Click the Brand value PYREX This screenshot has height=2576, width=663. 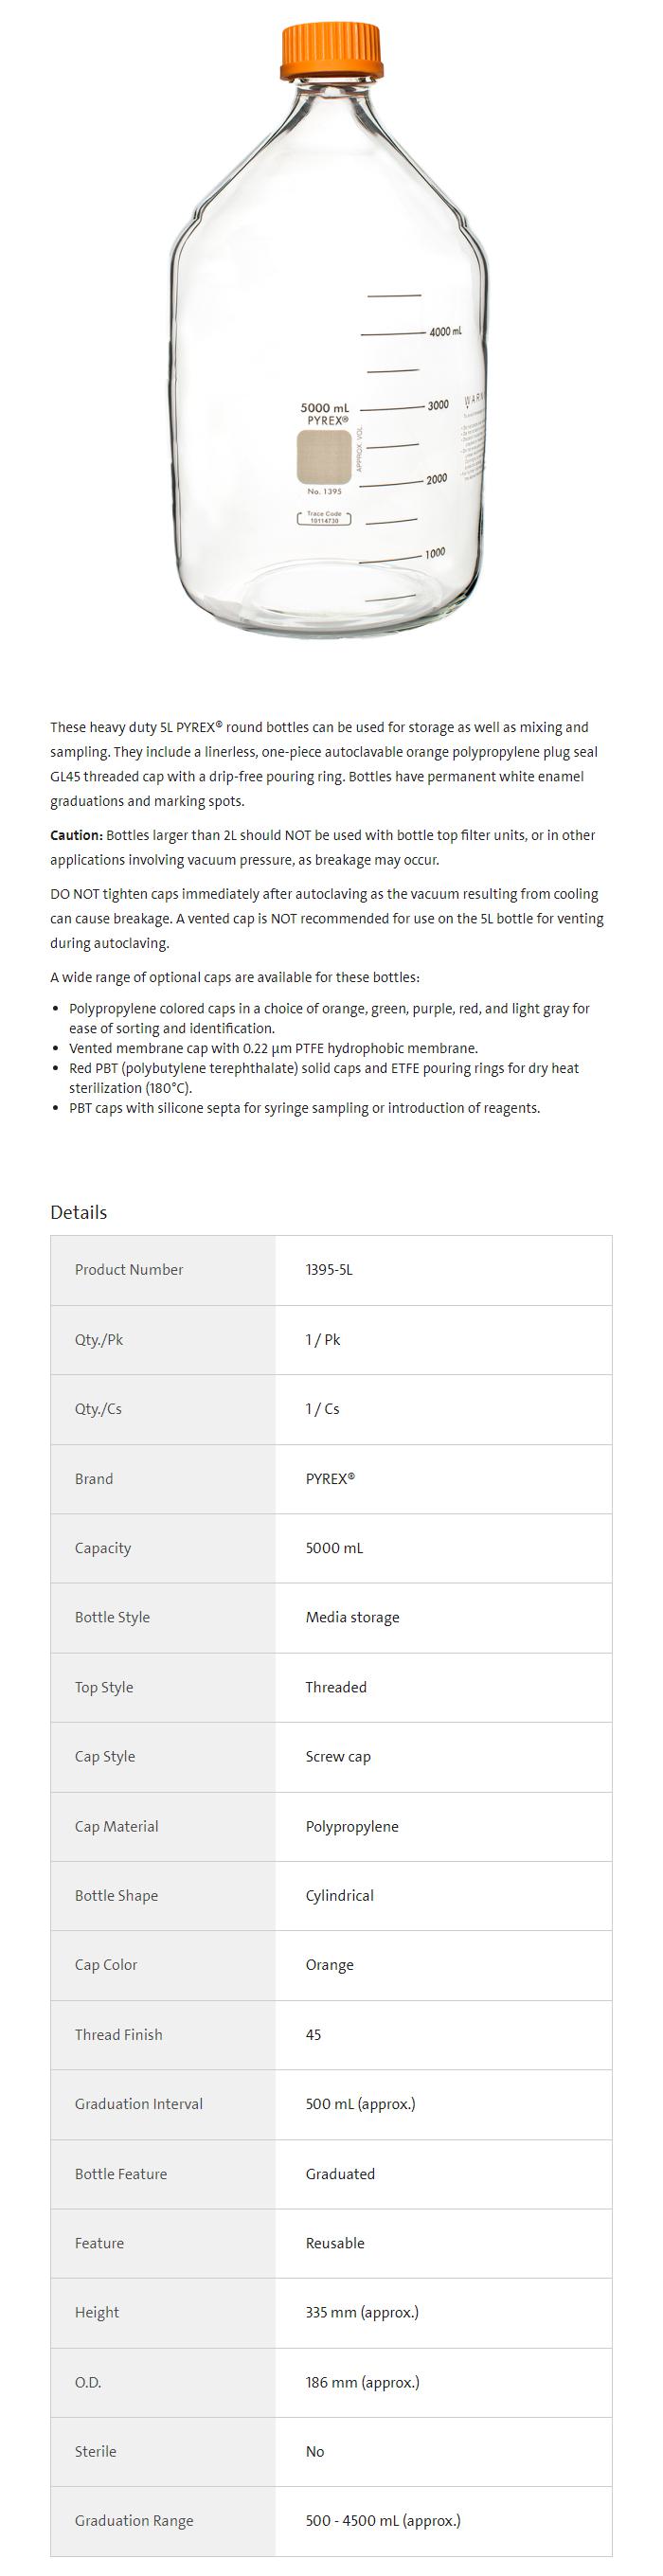coord(330,1478)
